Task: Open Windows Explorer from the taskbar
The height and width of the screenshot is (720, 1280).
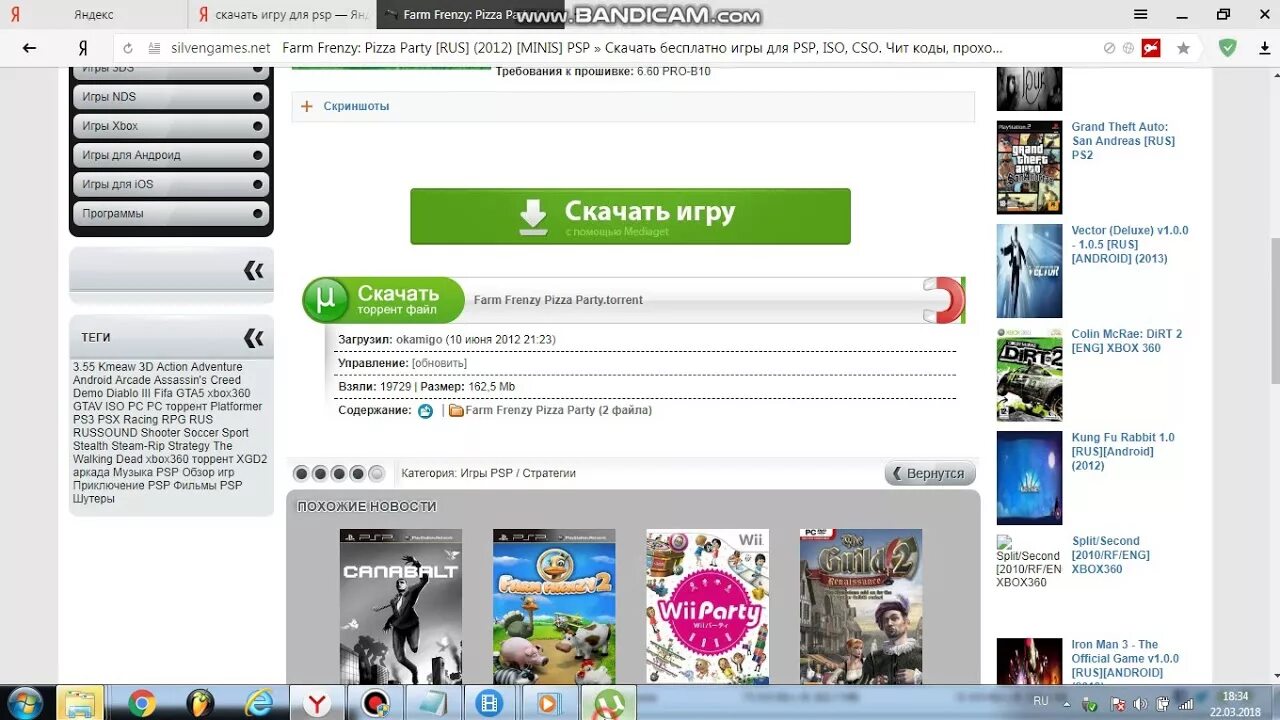Action: click(x=81, y=703)
